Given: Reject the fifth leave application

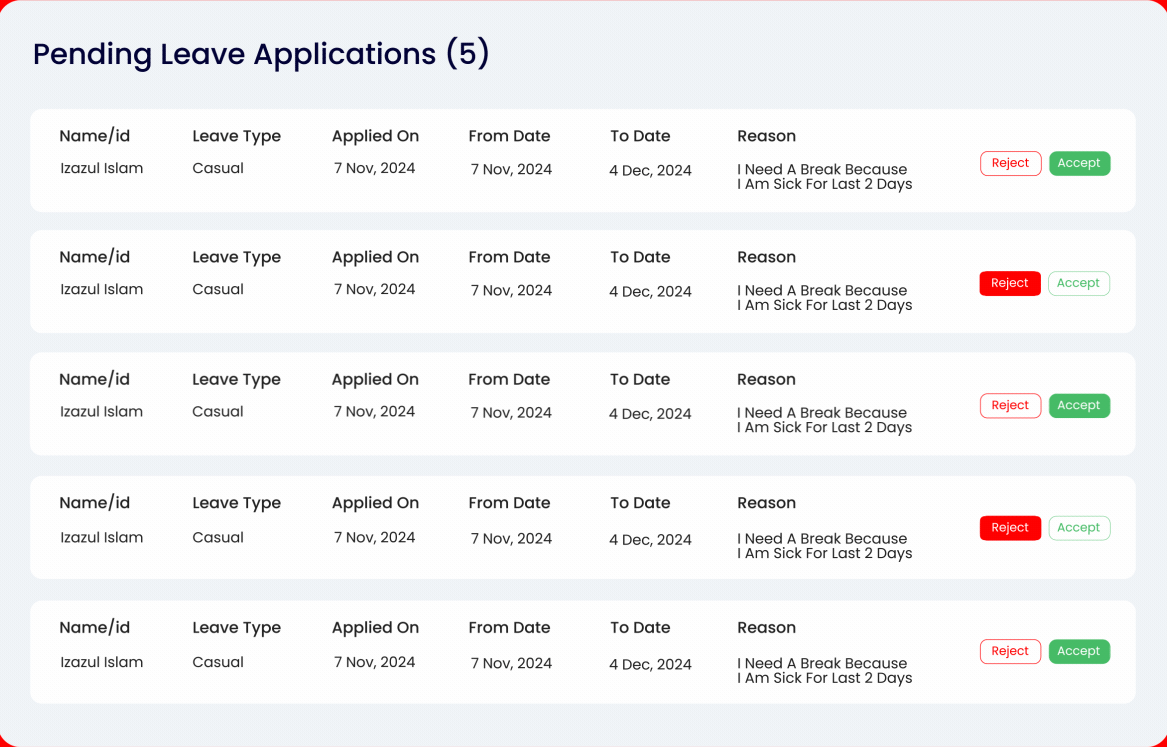Looking at the screenshot, I should [x=1010, y=652].
